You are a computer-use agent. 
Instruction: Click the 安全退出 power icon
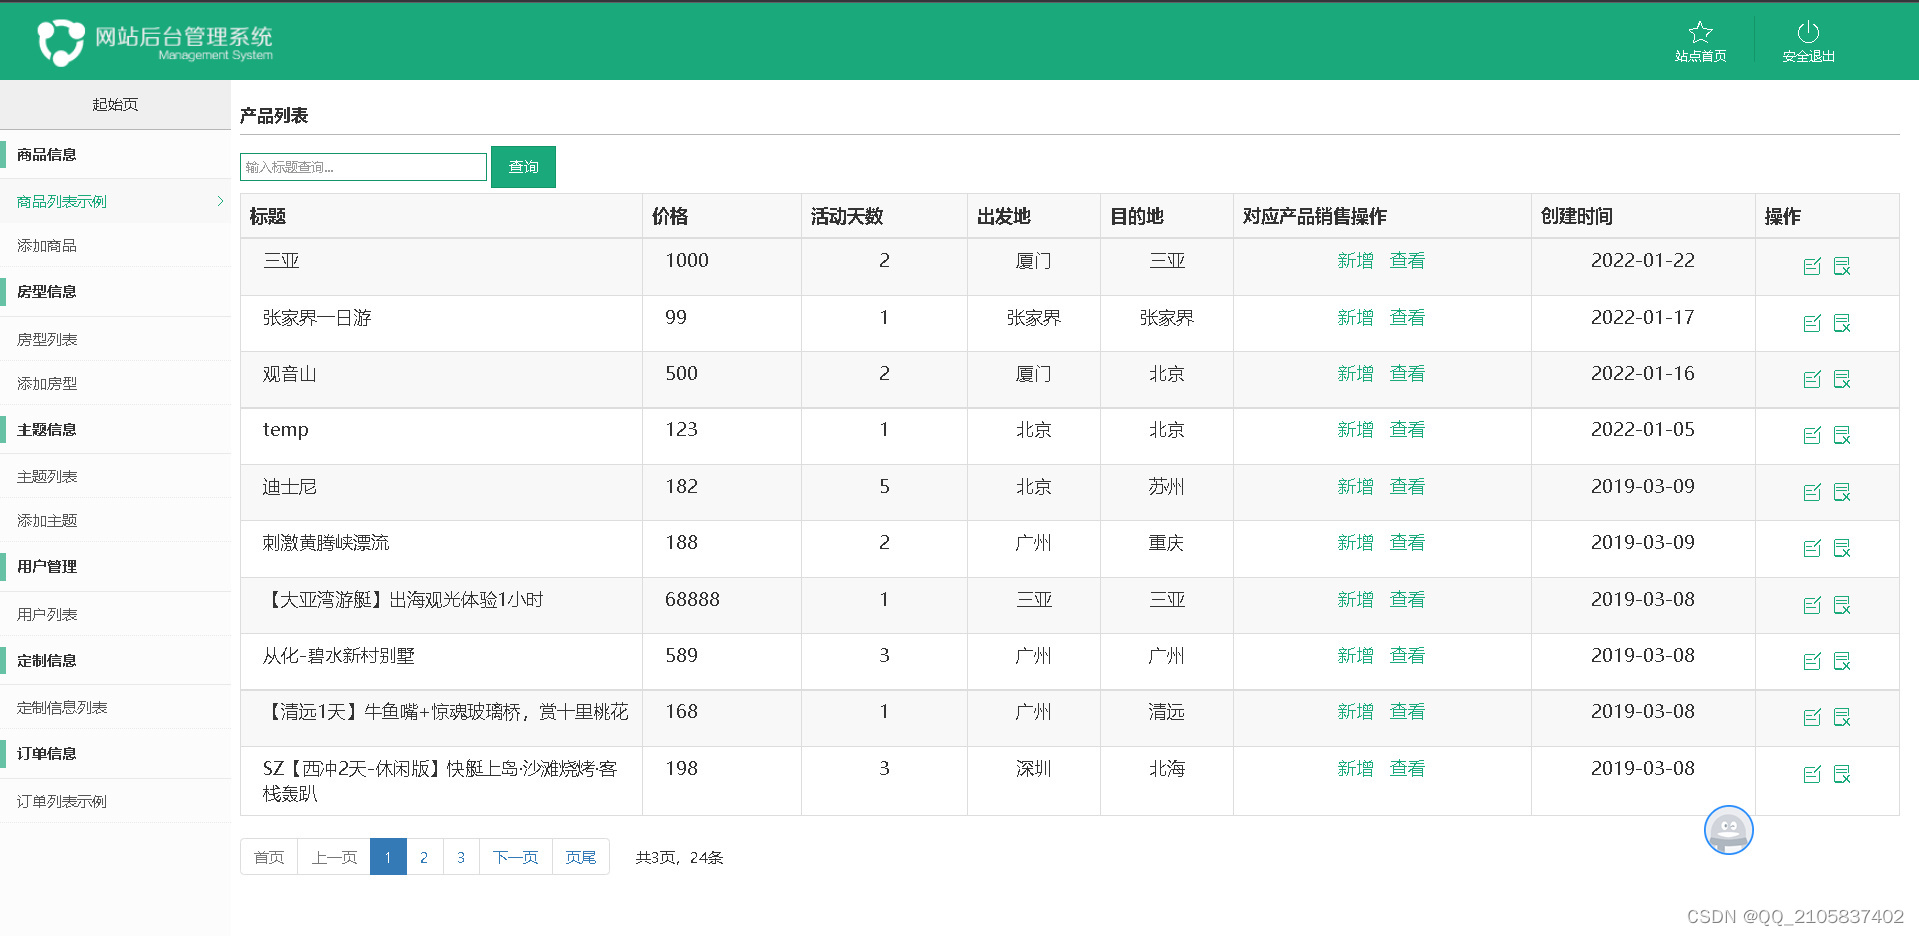tap(1808, 32)
